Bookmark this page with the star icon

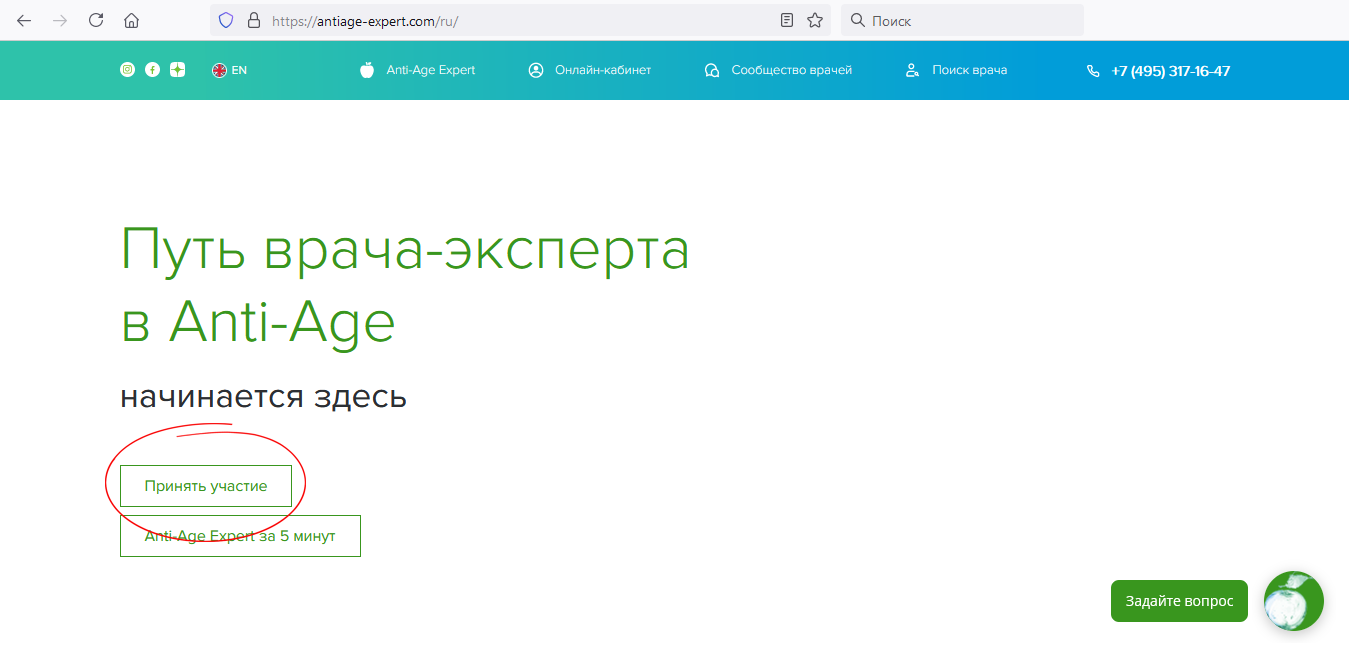point(815,20)
